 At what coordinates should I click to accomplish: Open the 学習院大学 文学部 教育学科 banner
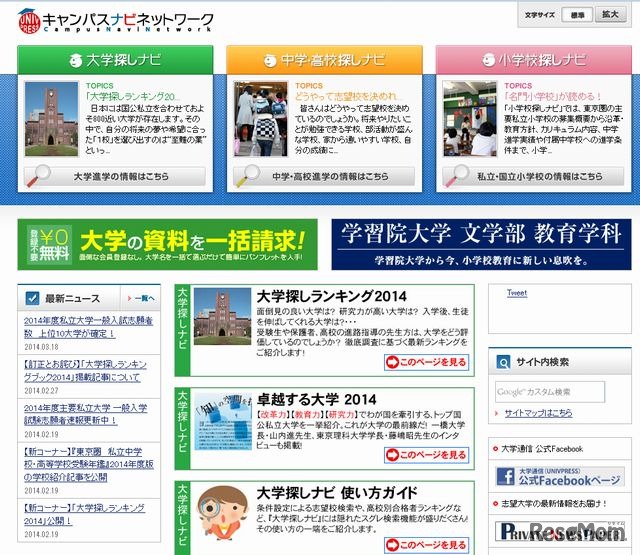482,244
